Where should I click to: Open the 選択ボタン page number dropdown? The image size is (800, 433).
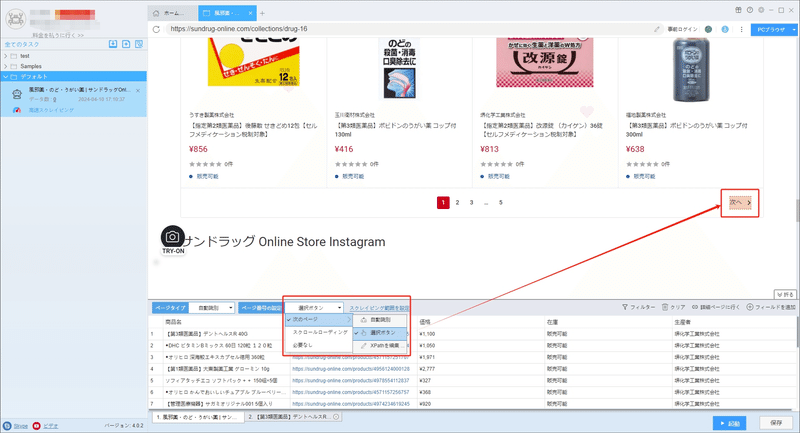coord(314,308)
